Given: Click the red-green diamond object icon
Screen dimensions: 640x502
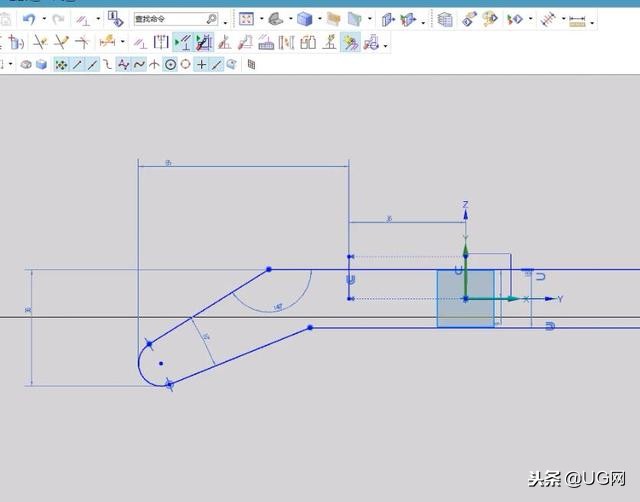Looking at the screenshot, I should (x=515, y=19).
